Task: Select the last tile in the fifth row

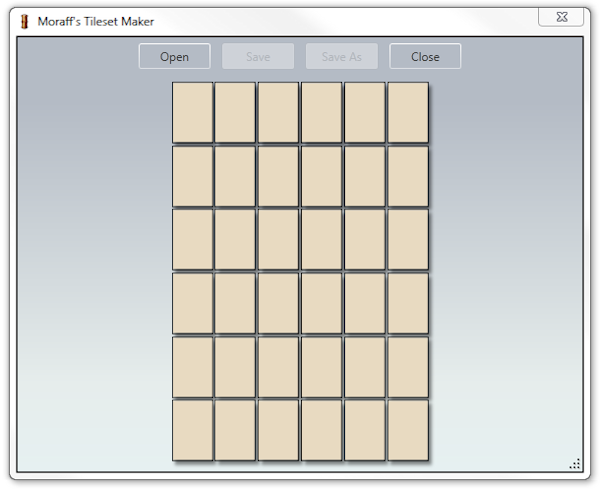Action: coord(408,367)
